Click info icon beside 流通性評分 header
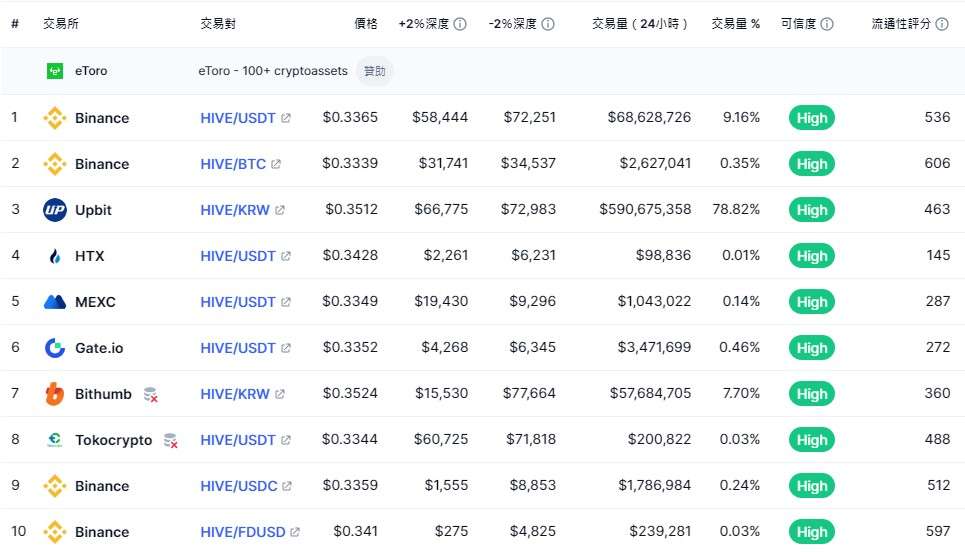The image size is (965, 552). (942, 24)
